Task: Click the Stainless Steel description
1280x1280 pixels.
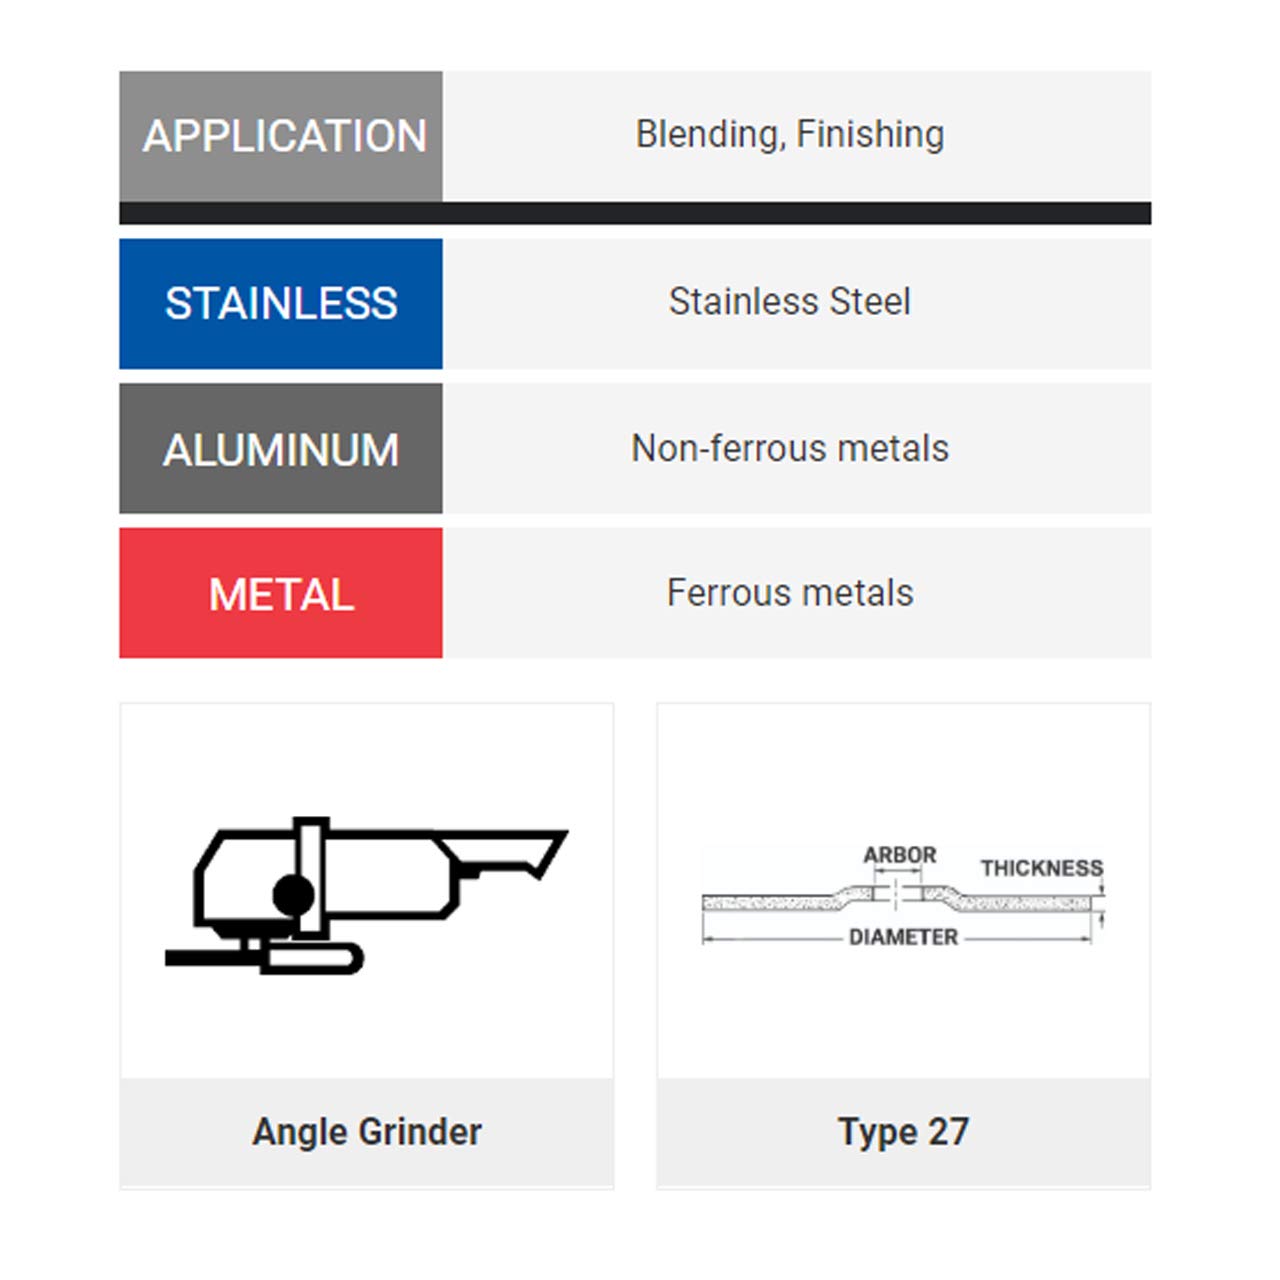Action: pyautogui.click(x=790, y=302)
